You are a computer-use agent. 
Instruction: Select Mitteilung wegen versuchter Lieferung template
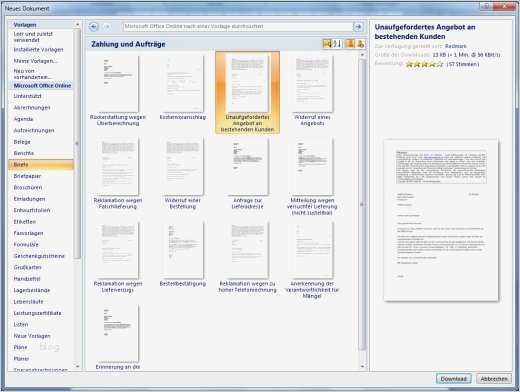point(312,177)
